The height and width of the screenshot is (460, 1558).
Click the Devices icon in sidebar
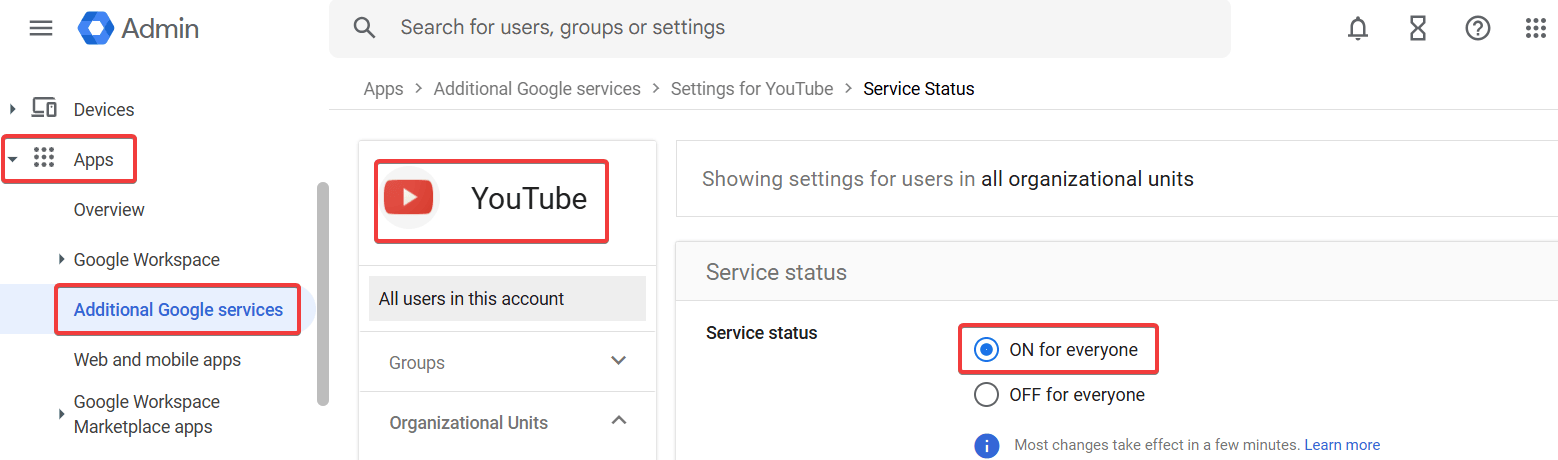(44, 109)
